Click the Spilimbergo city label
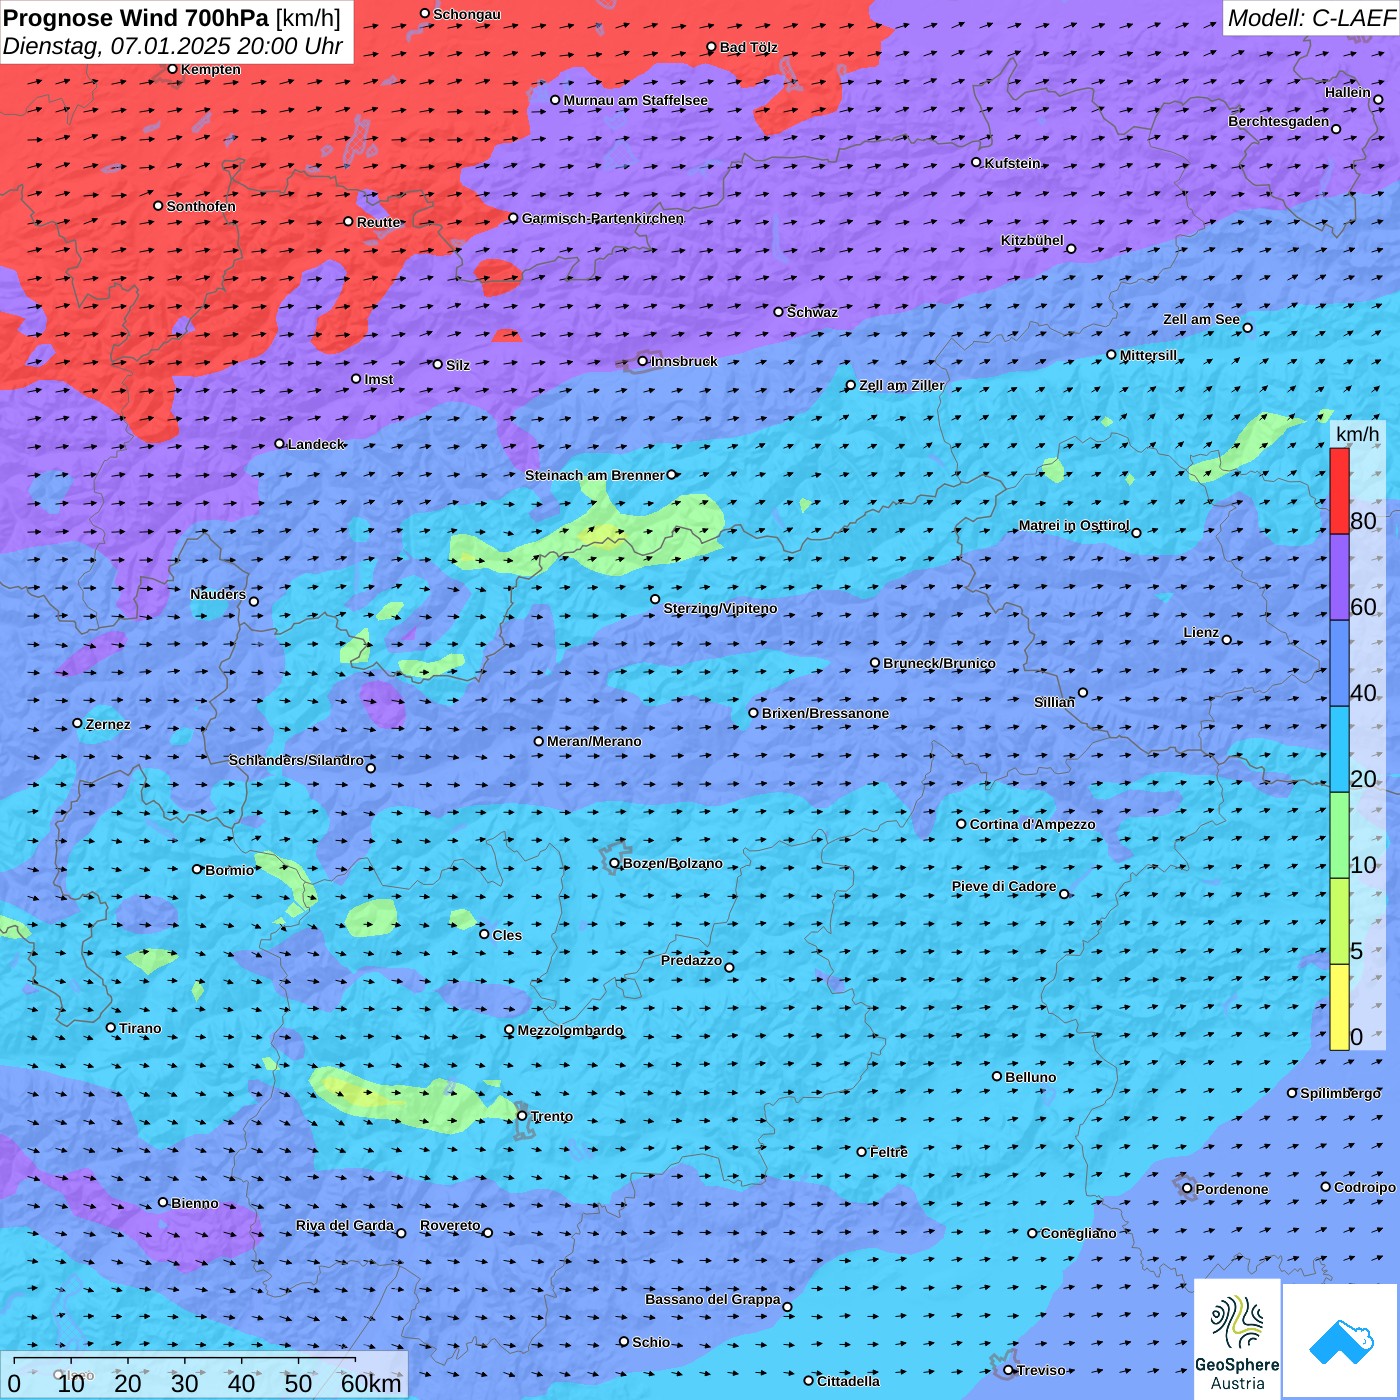The width and height of the screenshot is (1400, 1400). 1340,1093
